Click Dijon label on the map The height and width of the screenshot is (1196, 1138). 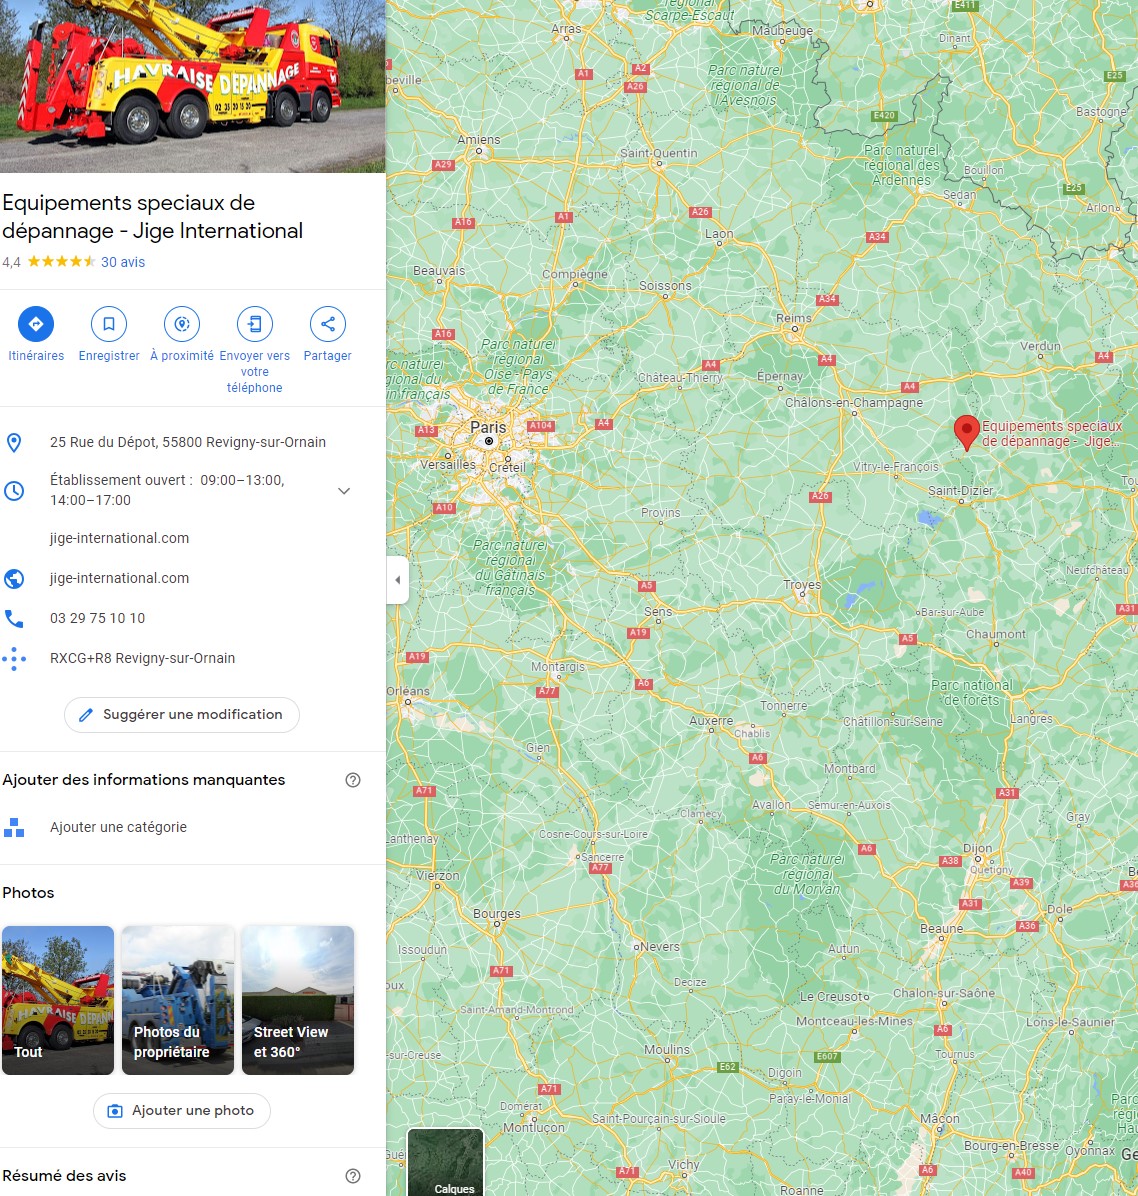click(x=977, y=847)
